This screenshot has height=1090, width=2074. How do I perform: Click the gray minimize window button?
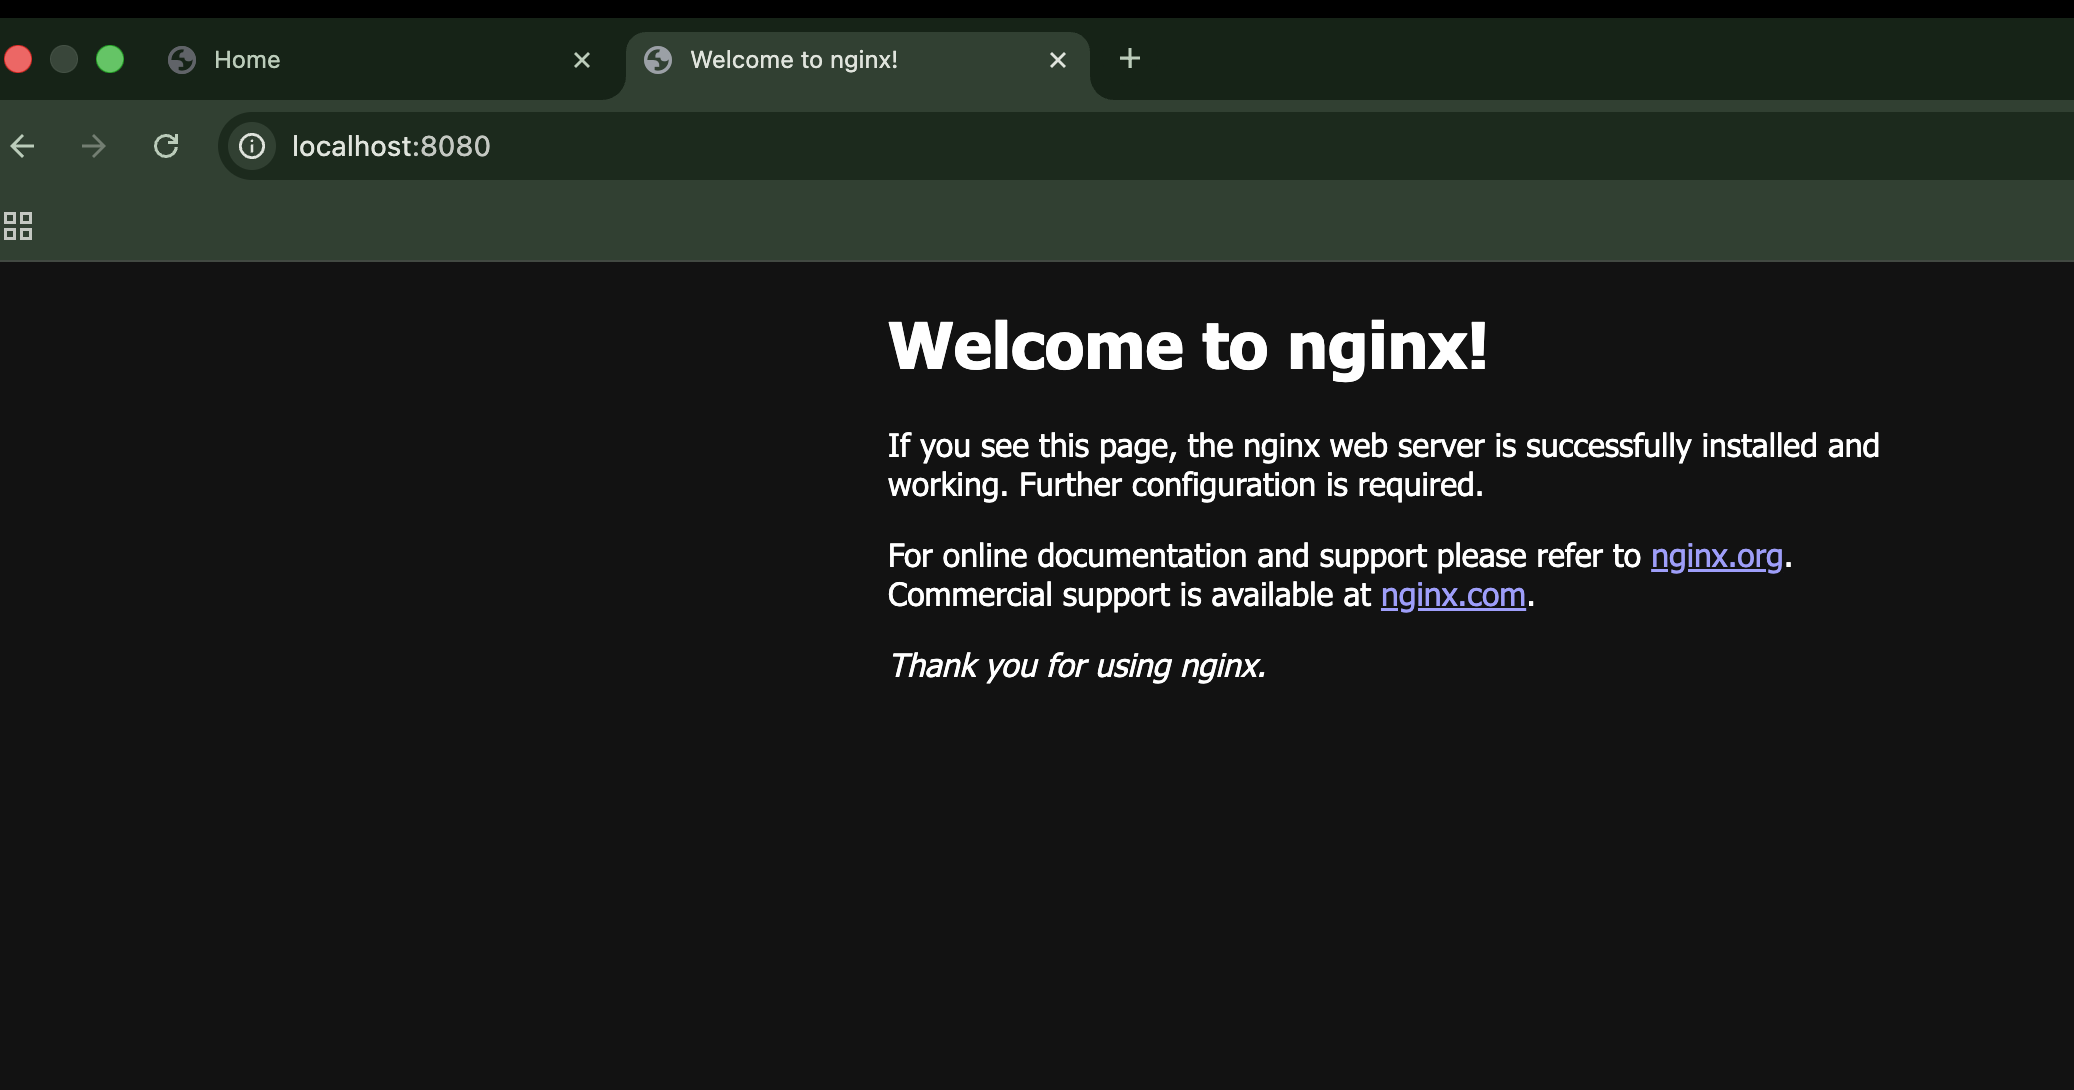tap(64, 60)
